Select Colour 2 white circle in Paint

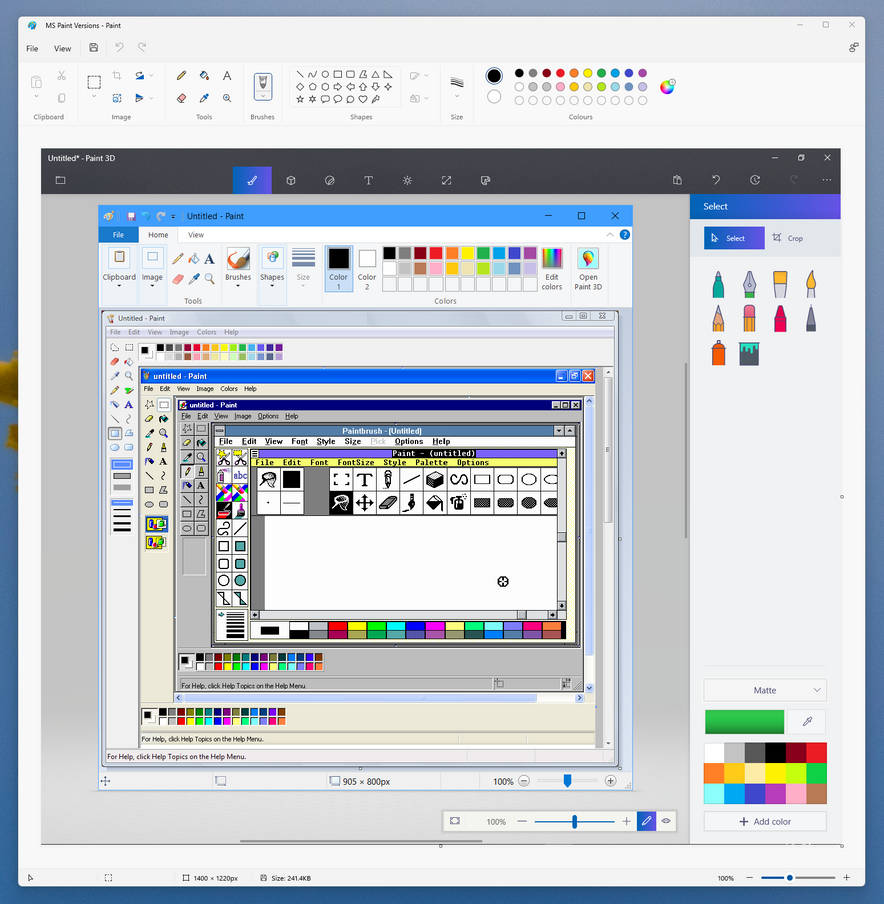point(494,97)
